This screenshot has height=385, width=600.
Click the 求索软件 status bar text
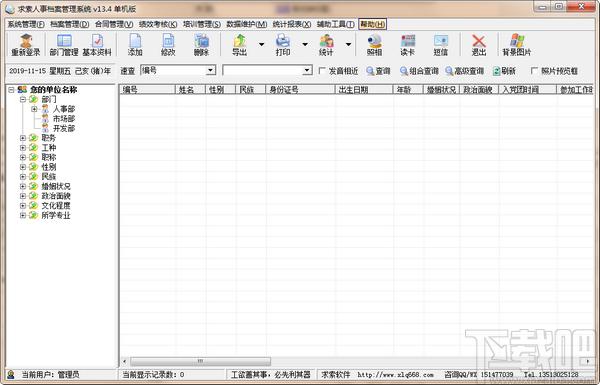(336, 375)
